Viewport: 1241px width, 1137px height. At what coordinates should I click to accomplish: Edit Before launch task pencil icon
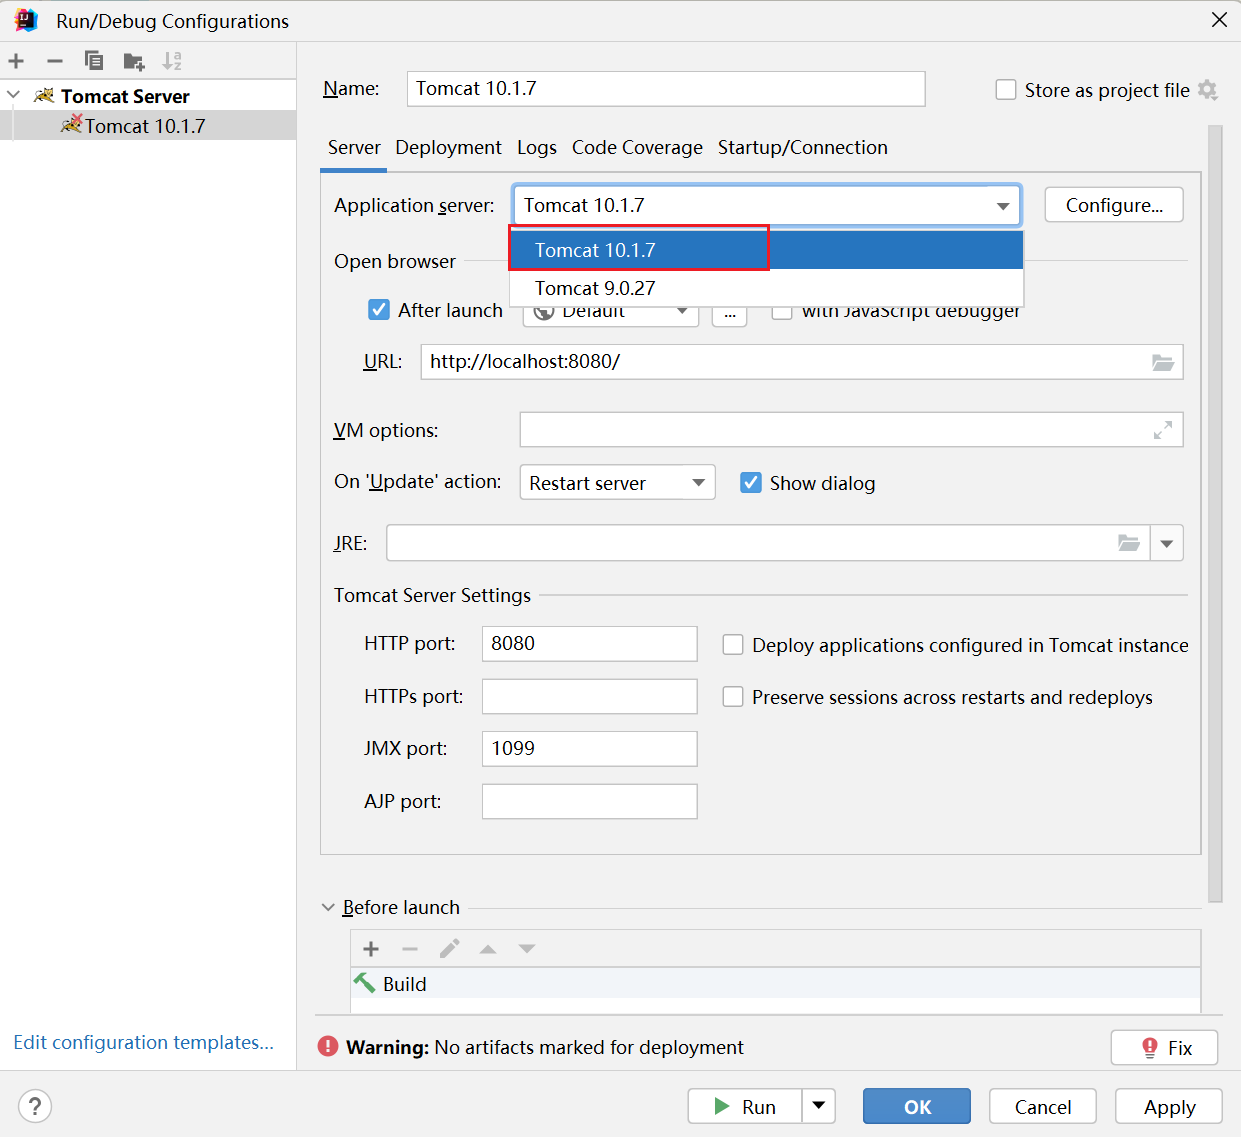point(449,948)
